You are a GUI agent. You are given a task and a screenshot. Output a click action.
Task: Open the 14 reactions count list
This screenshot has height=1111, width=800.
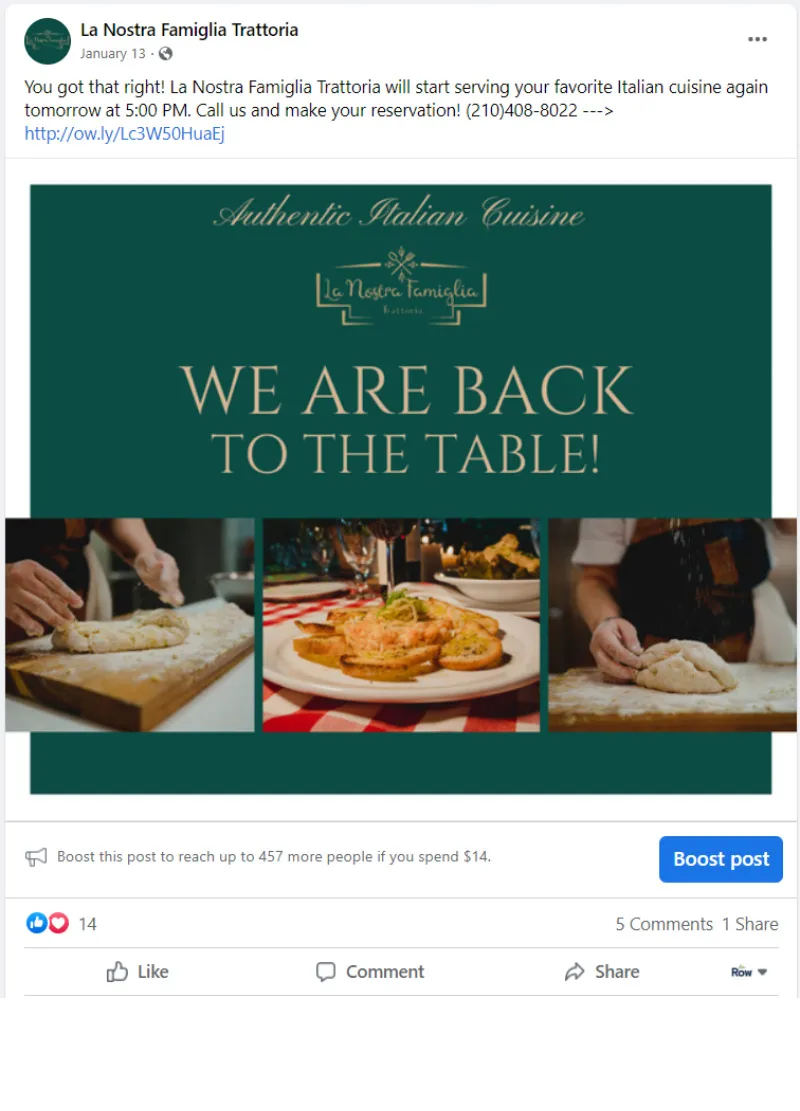(87, 924)
